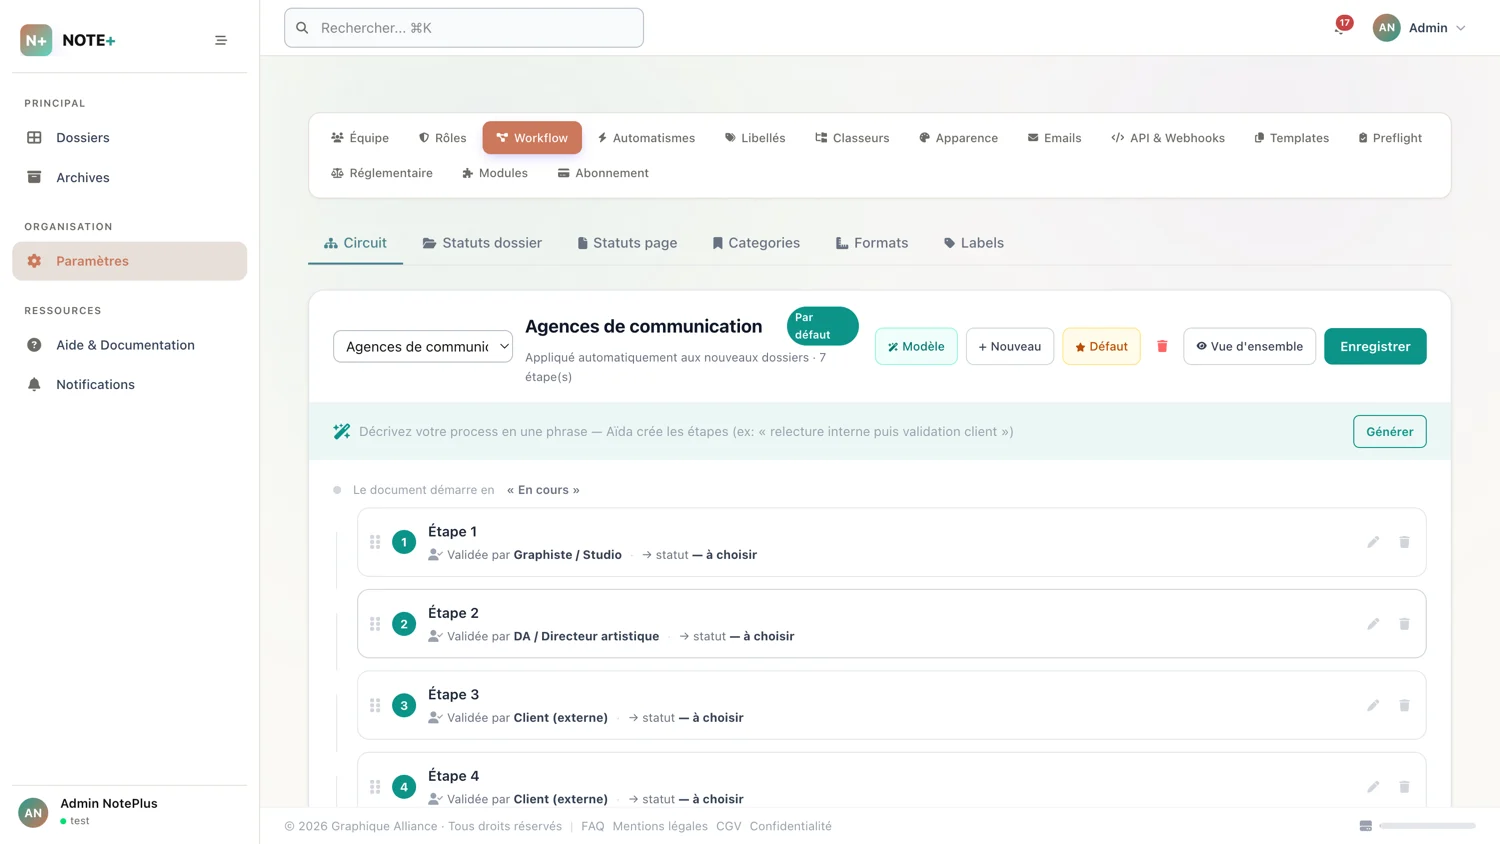Viewport: 1500px width, 844px height.
Task: Collapse sidebar with hamburger icon
Action: point(221,40)
